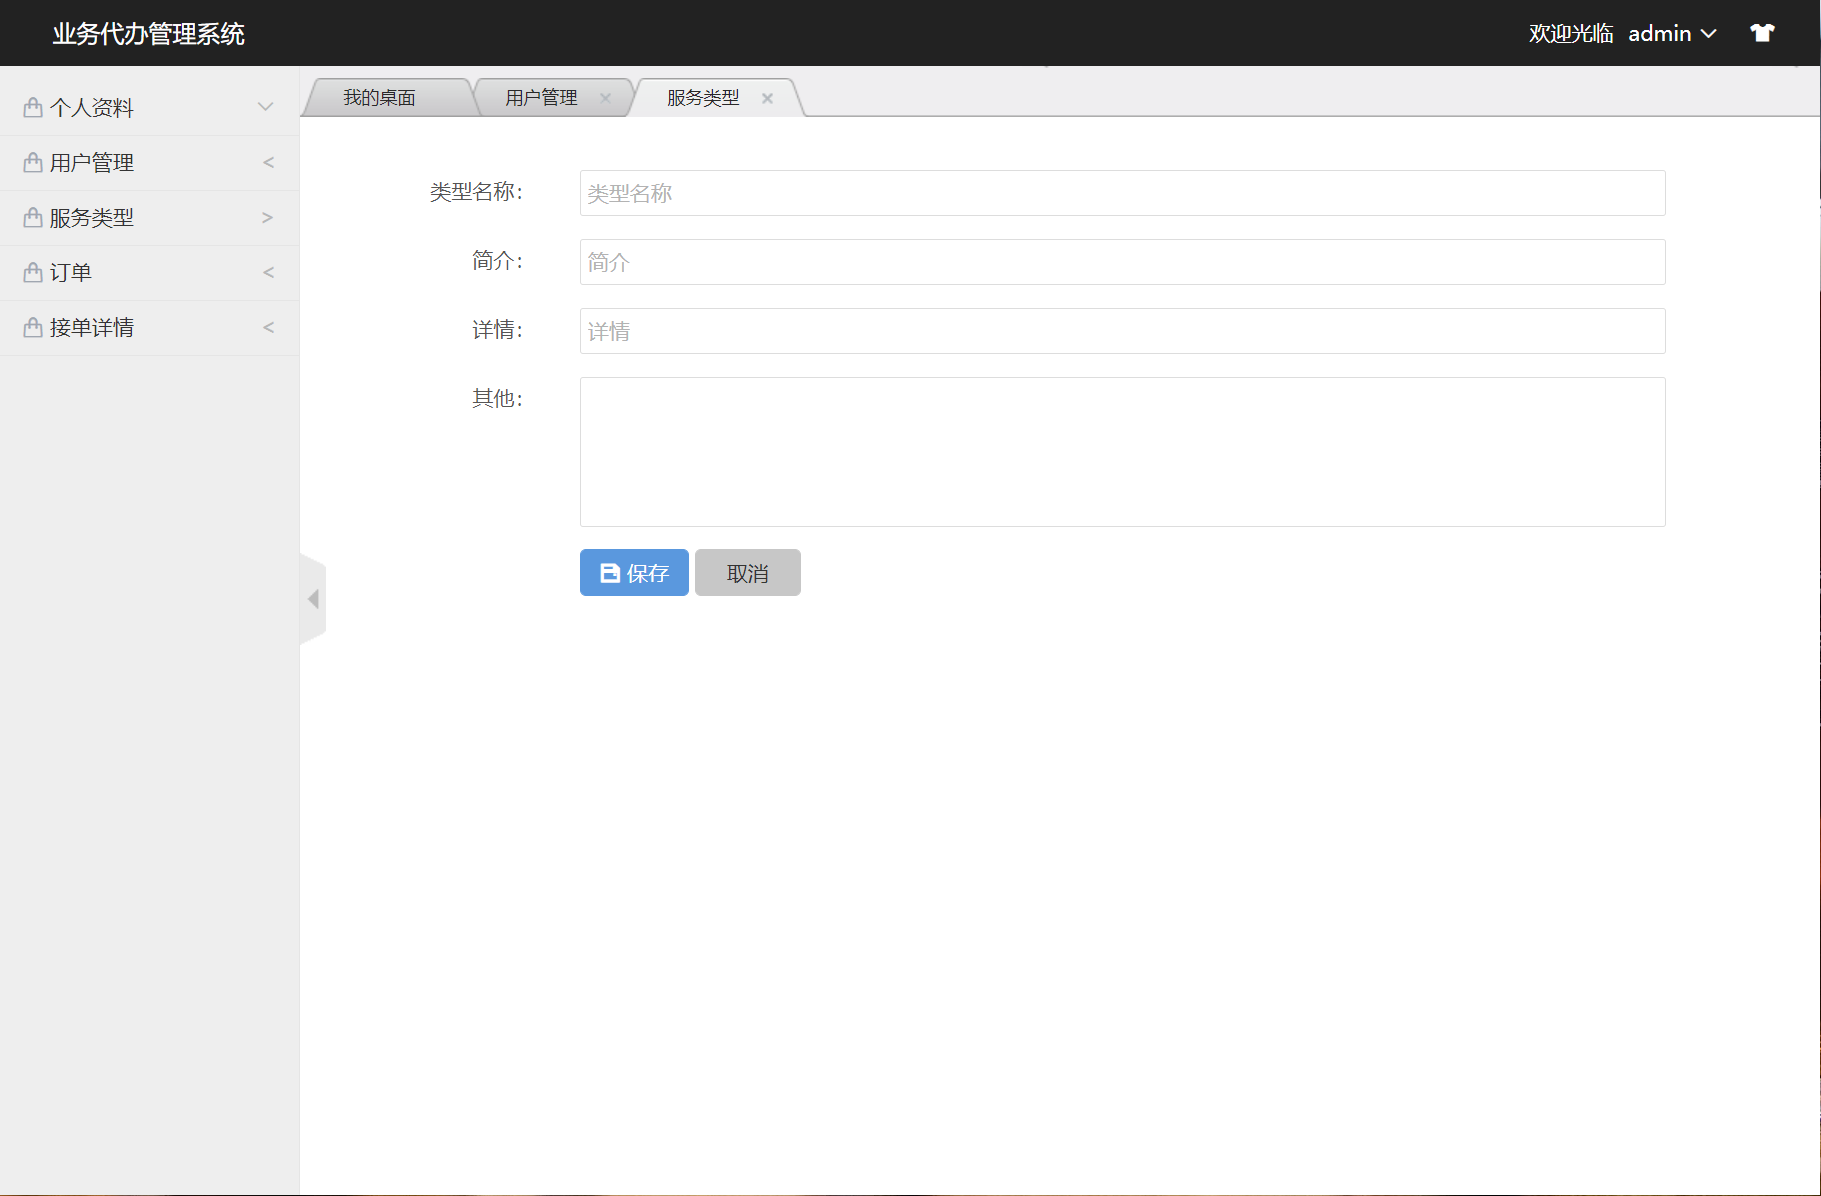The image size is (1821, 1196).
Task: Click the shirt icon in the top bar
Action: coord(1762,32)
